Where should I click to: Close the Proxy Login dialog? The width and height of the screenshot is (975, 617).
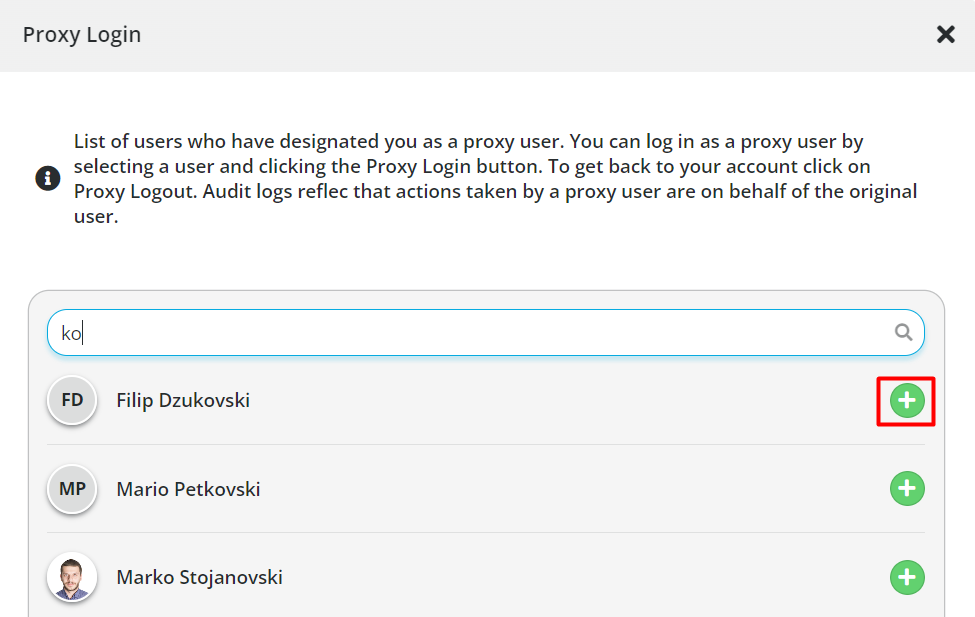(945, 34)
